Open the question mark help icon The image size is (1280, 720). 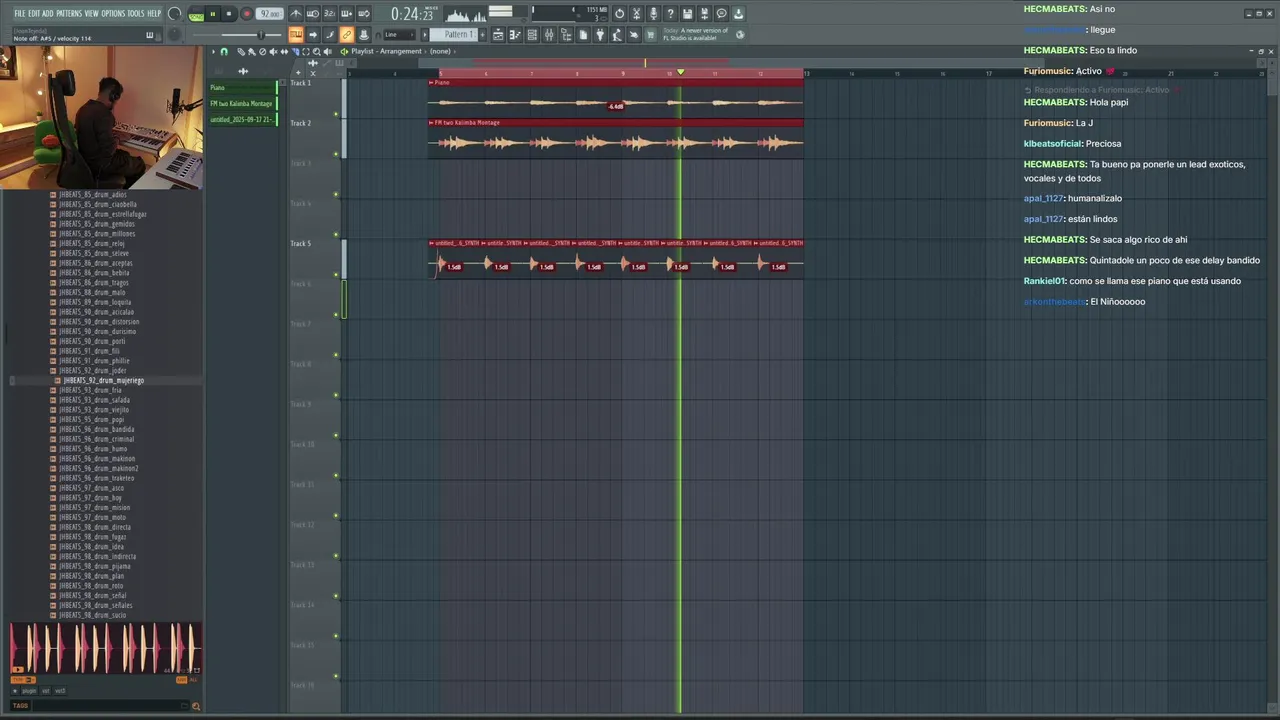tap(670, 14)
